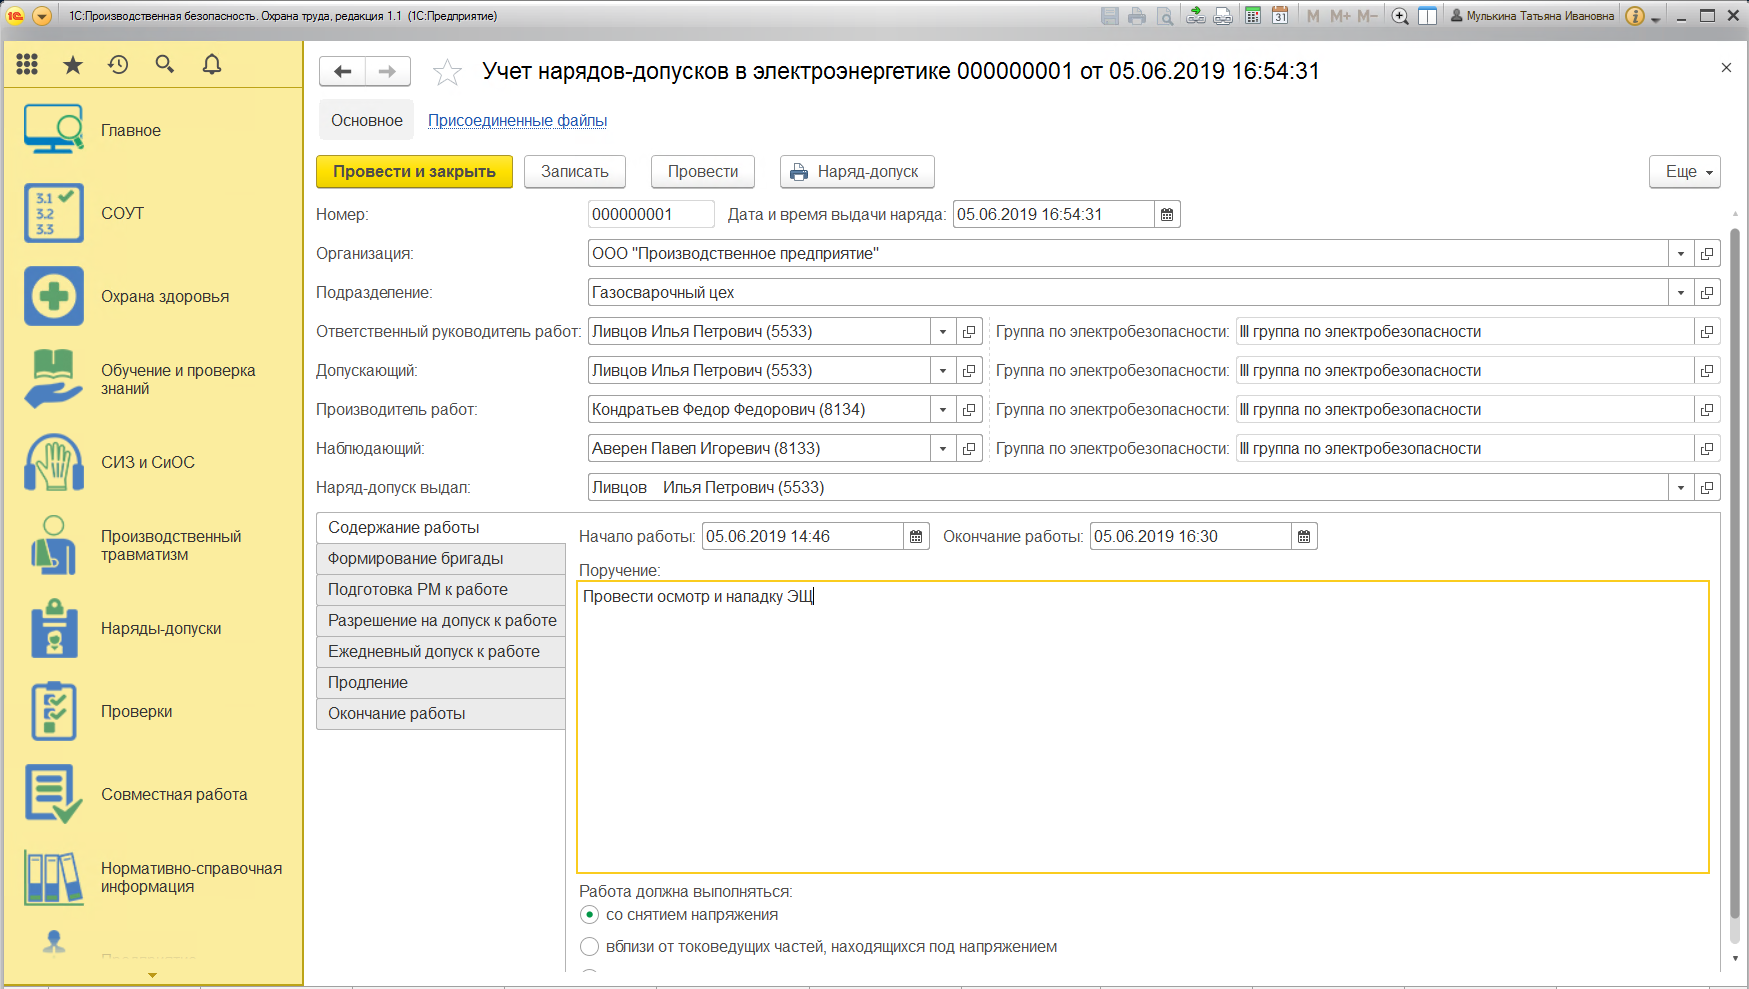Add document to favorites with star
This screenshot has width=1749, height=989.
point(447,72)
